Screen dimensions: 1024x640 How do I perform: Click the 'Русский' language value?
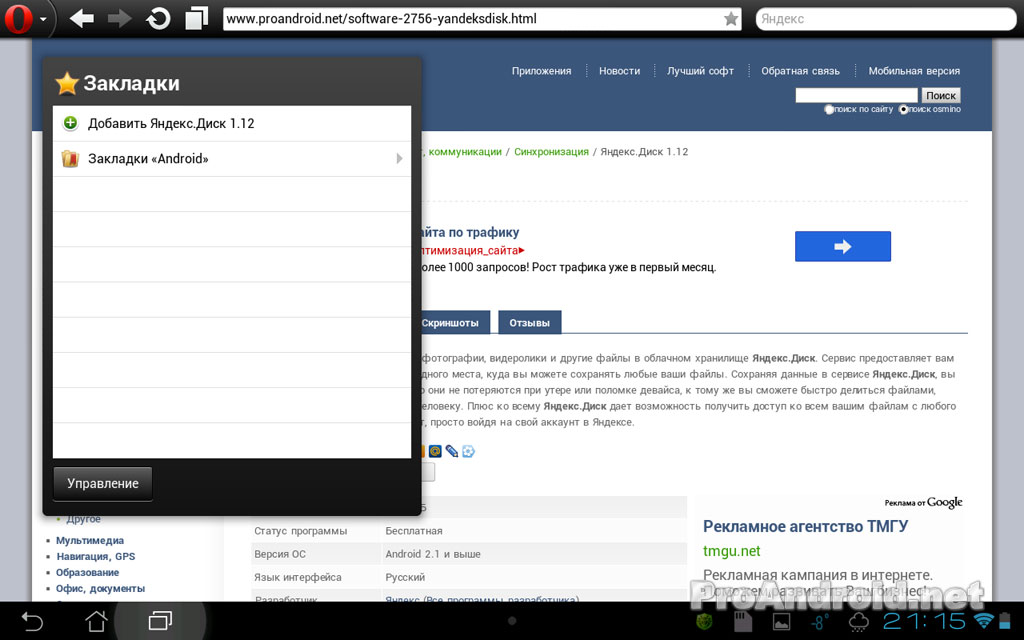[405, 577]
